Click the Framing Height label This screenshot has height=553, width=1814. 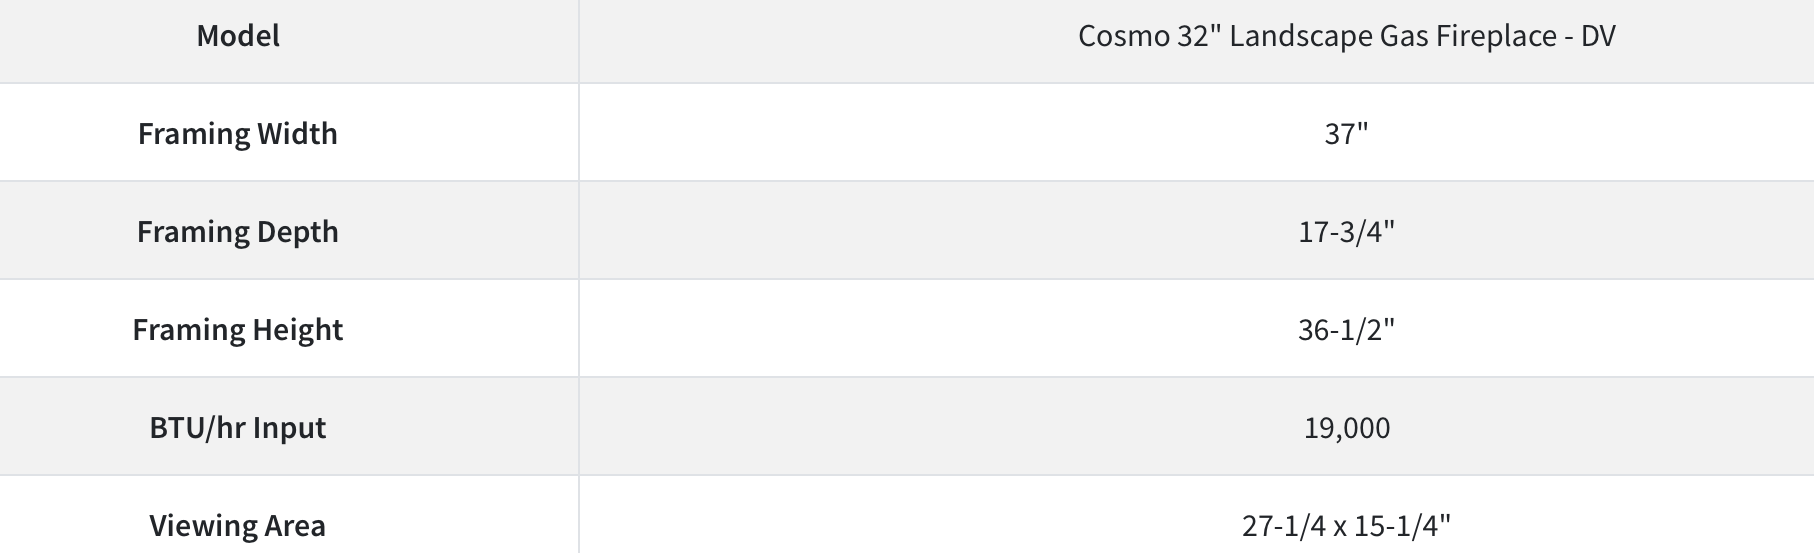[238, 330]
